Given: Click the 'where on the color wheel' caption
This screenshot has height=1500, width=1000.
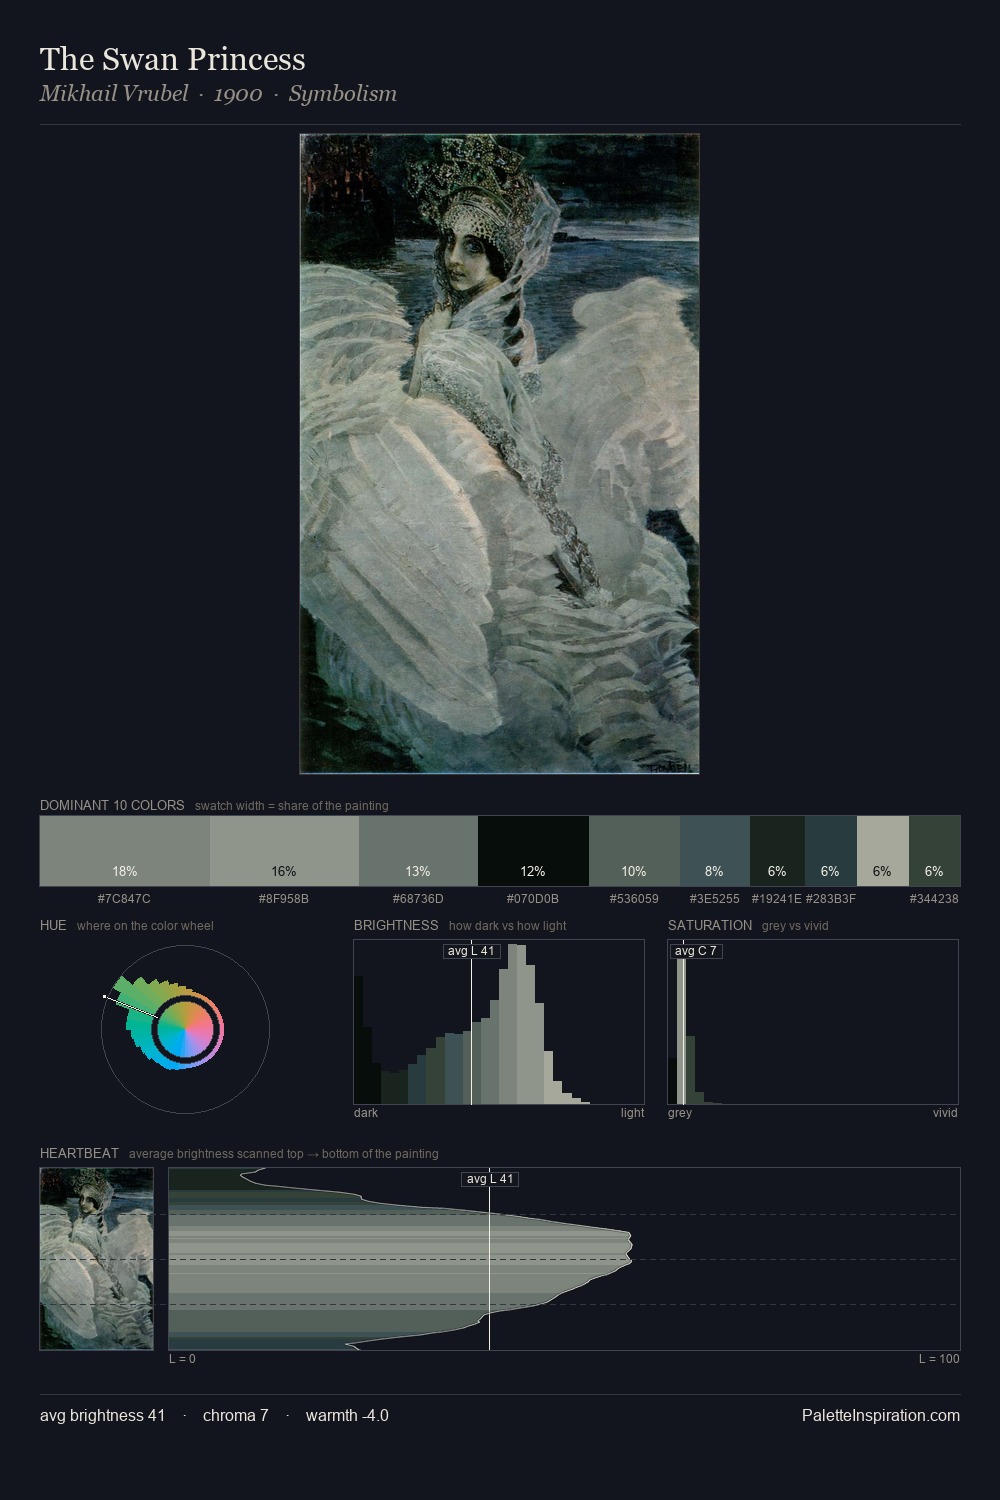Looking at the screenshot, I should 145,926.
